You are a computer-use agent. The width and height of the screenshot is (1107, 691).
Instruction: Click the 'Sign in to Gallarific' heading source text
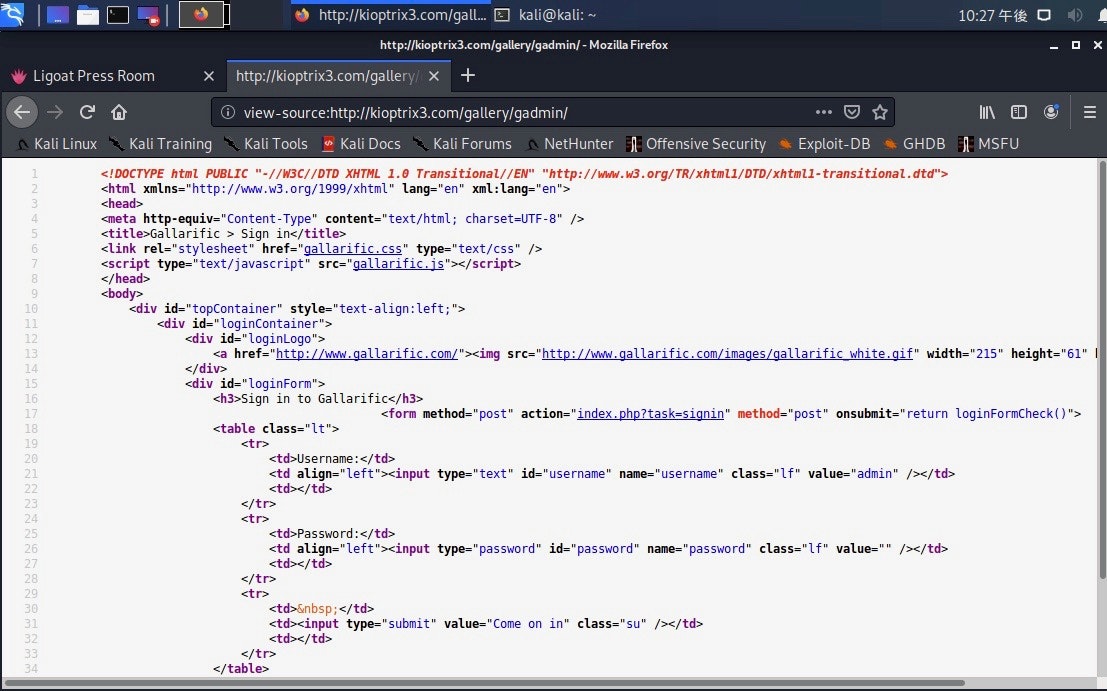pyautogui.click(x=314, y=399)
